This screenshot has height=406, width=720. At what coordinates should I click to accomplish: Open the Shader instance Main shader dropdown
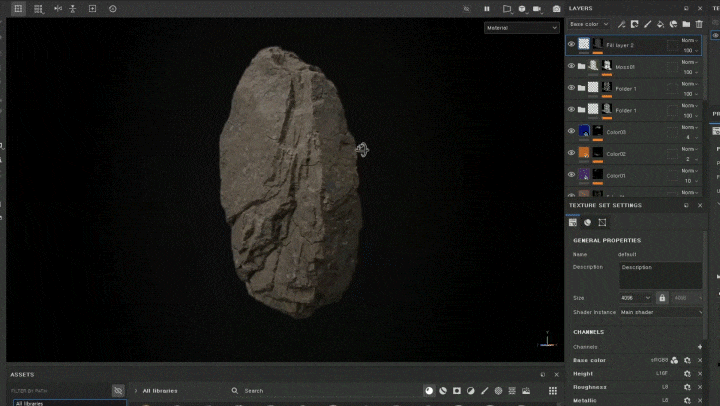[660, 312]
